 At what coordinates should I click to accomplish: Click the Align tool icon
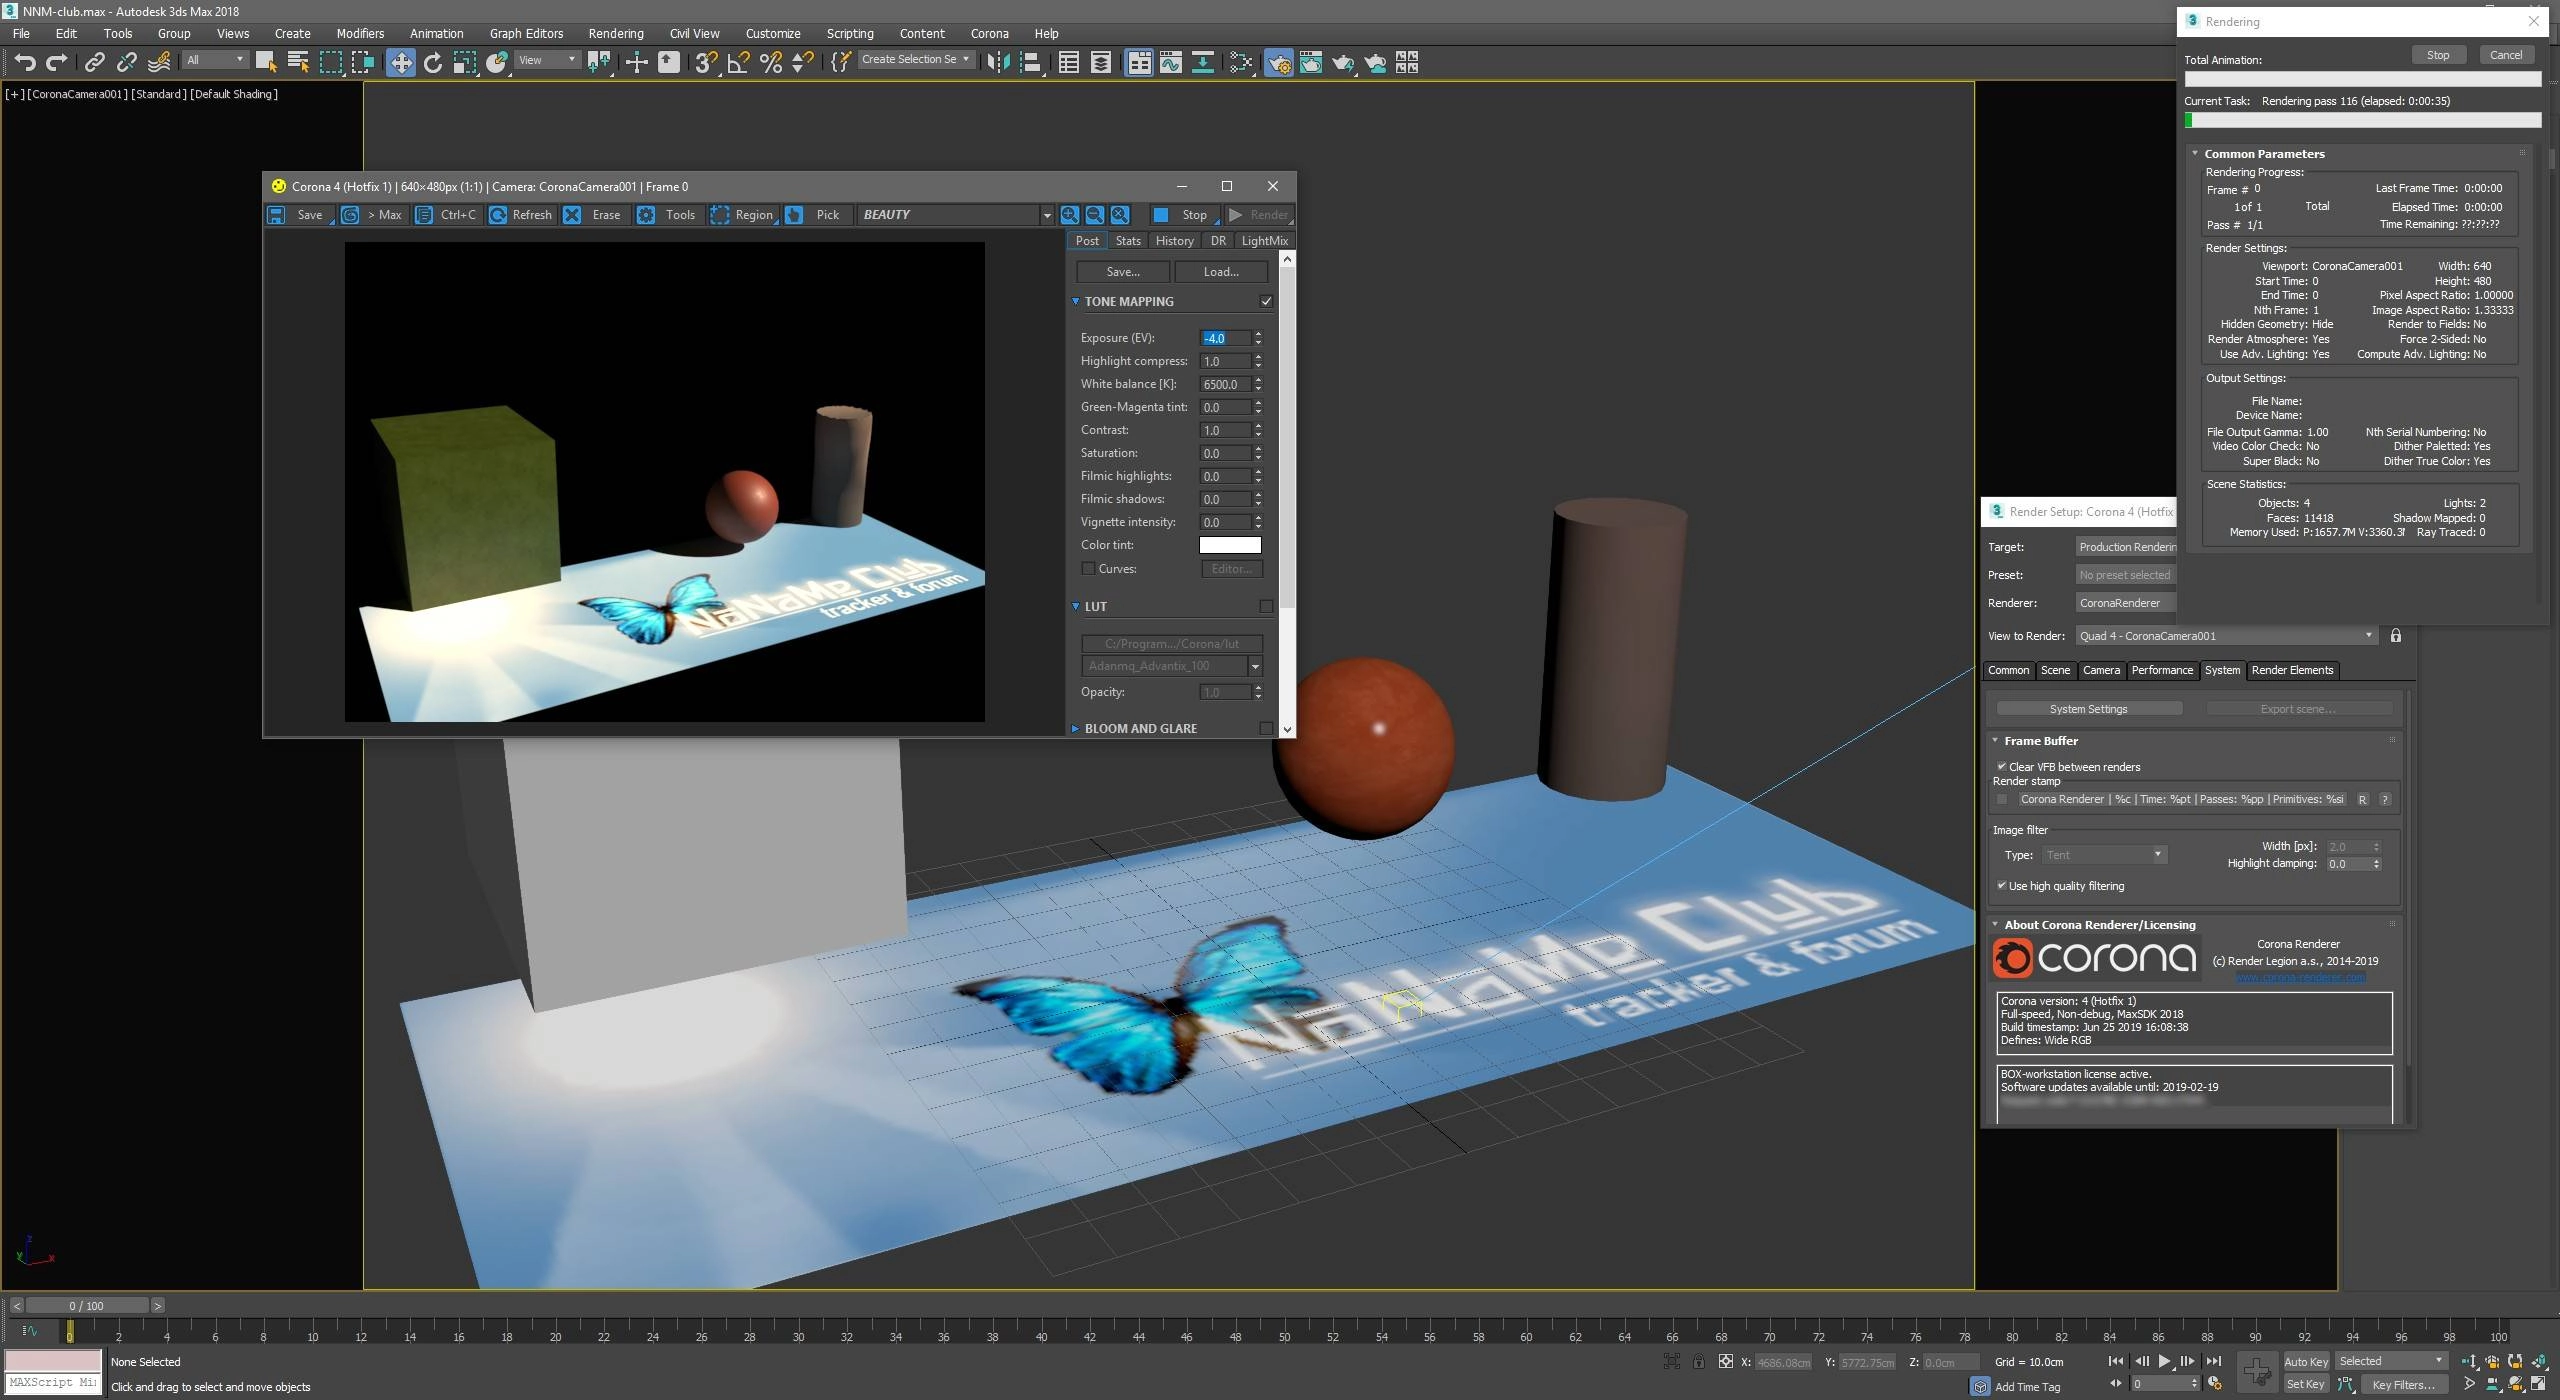tap(1030, 62)
